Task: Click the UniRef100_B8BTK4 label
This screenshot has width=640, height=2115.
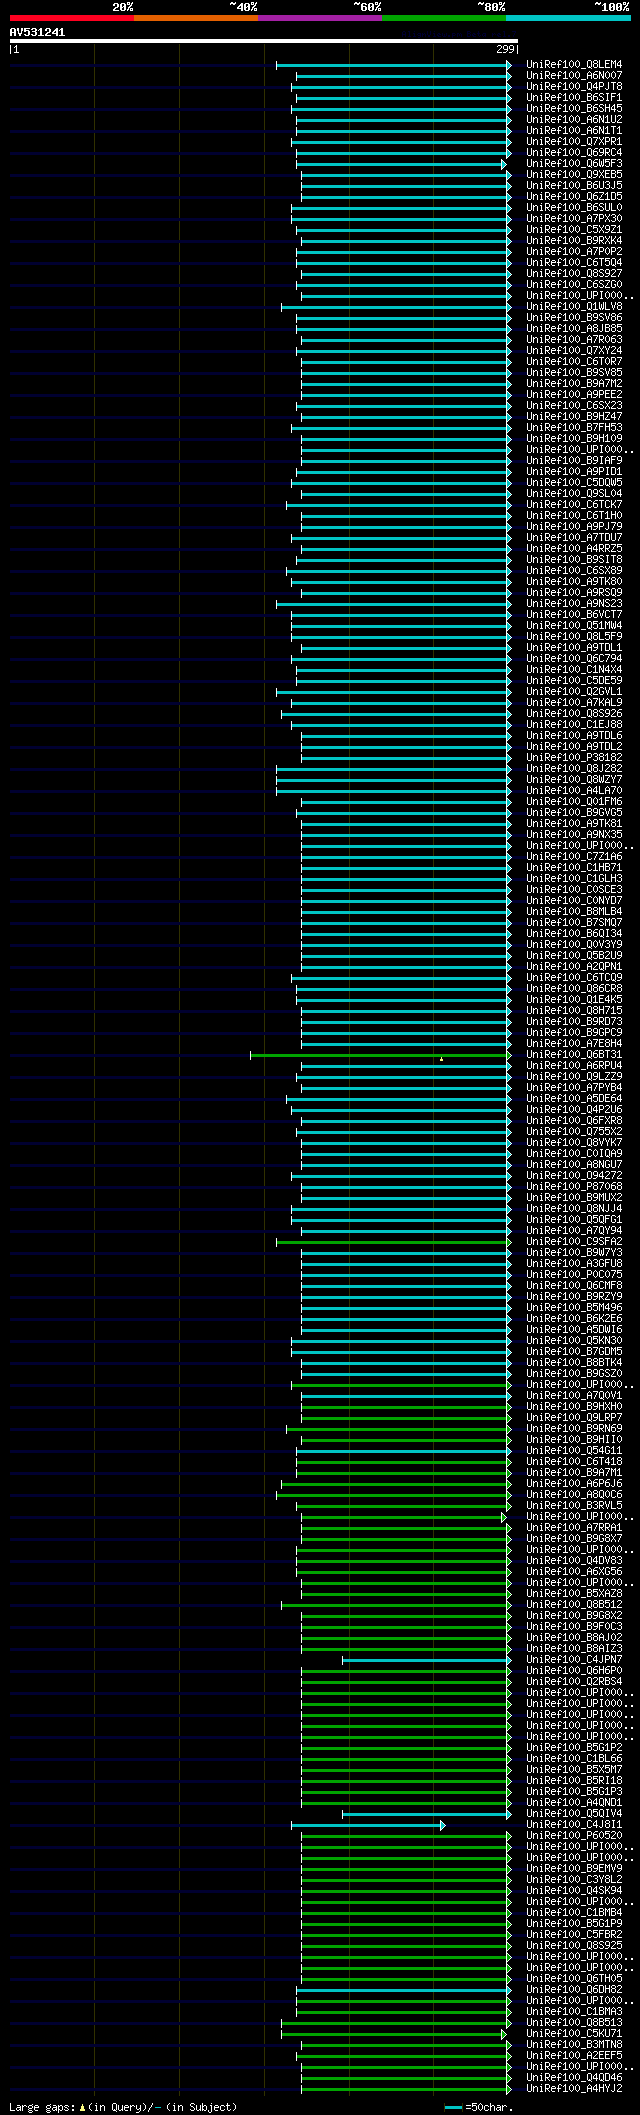Action: click(x=574, y=1363)
